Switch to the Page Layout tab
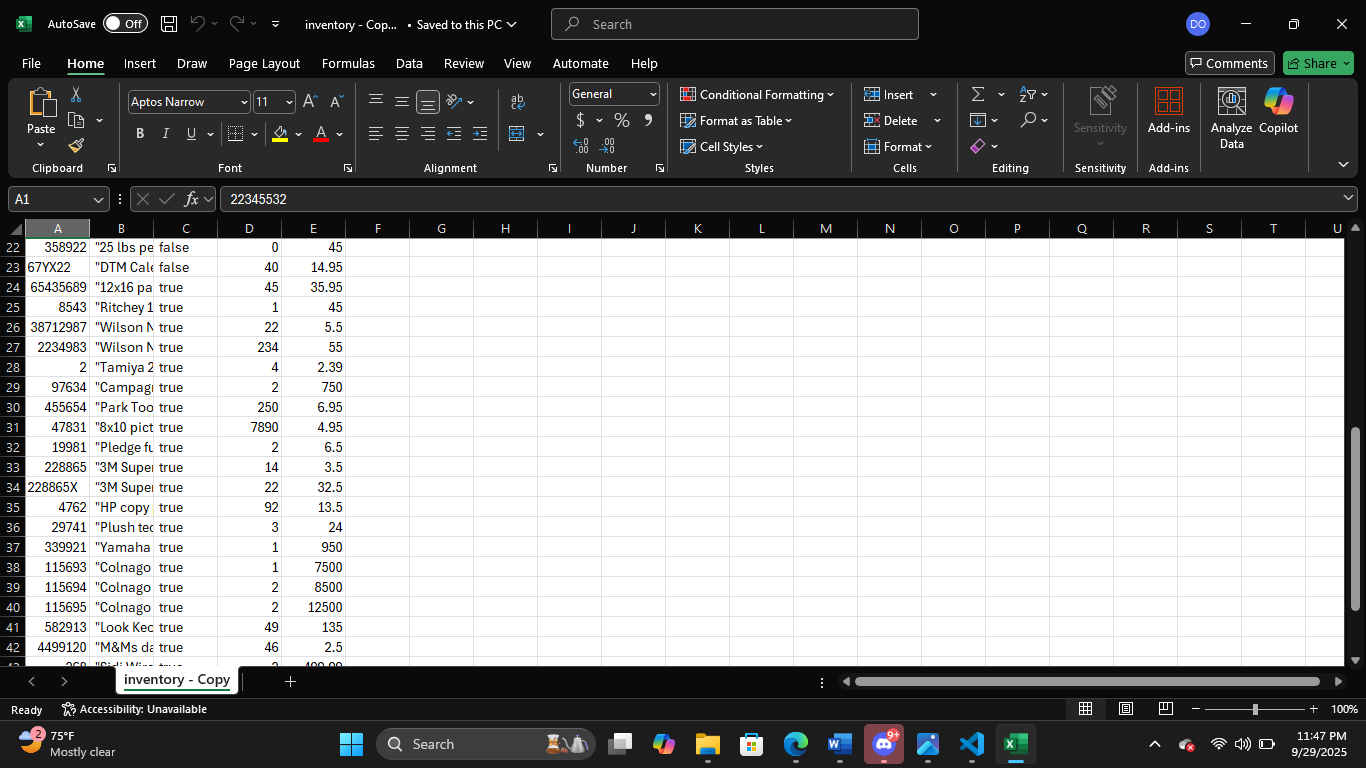Image resolution: width=1366 pixels, height=768 pixels. 264,63
